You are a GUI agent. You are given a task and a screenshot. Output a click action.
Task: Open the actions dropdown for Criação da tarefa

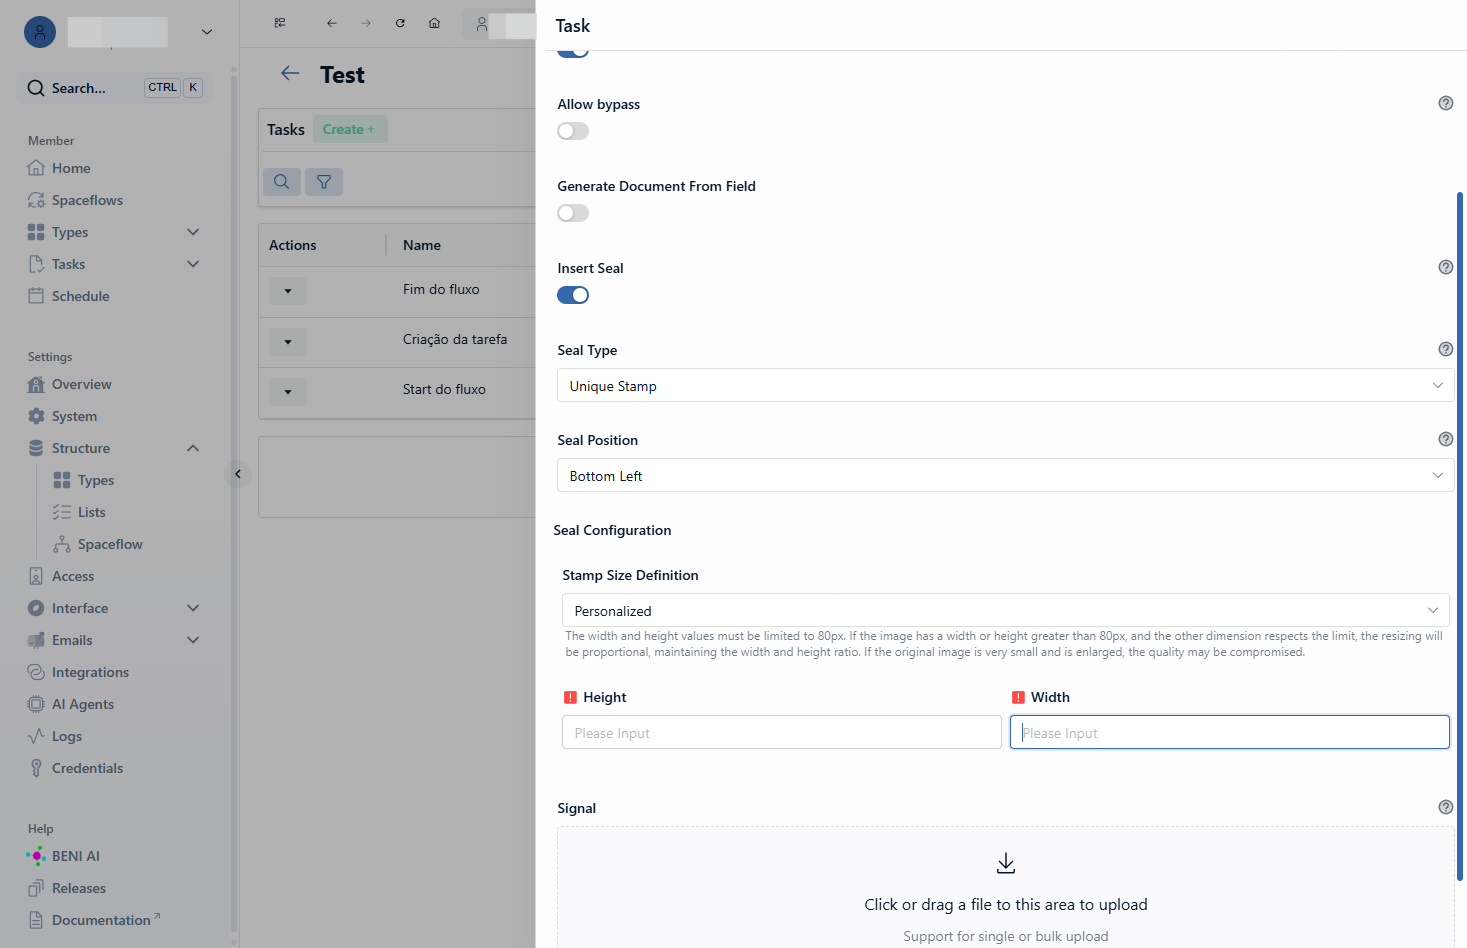pyautogui.click(x=288, y=342)
